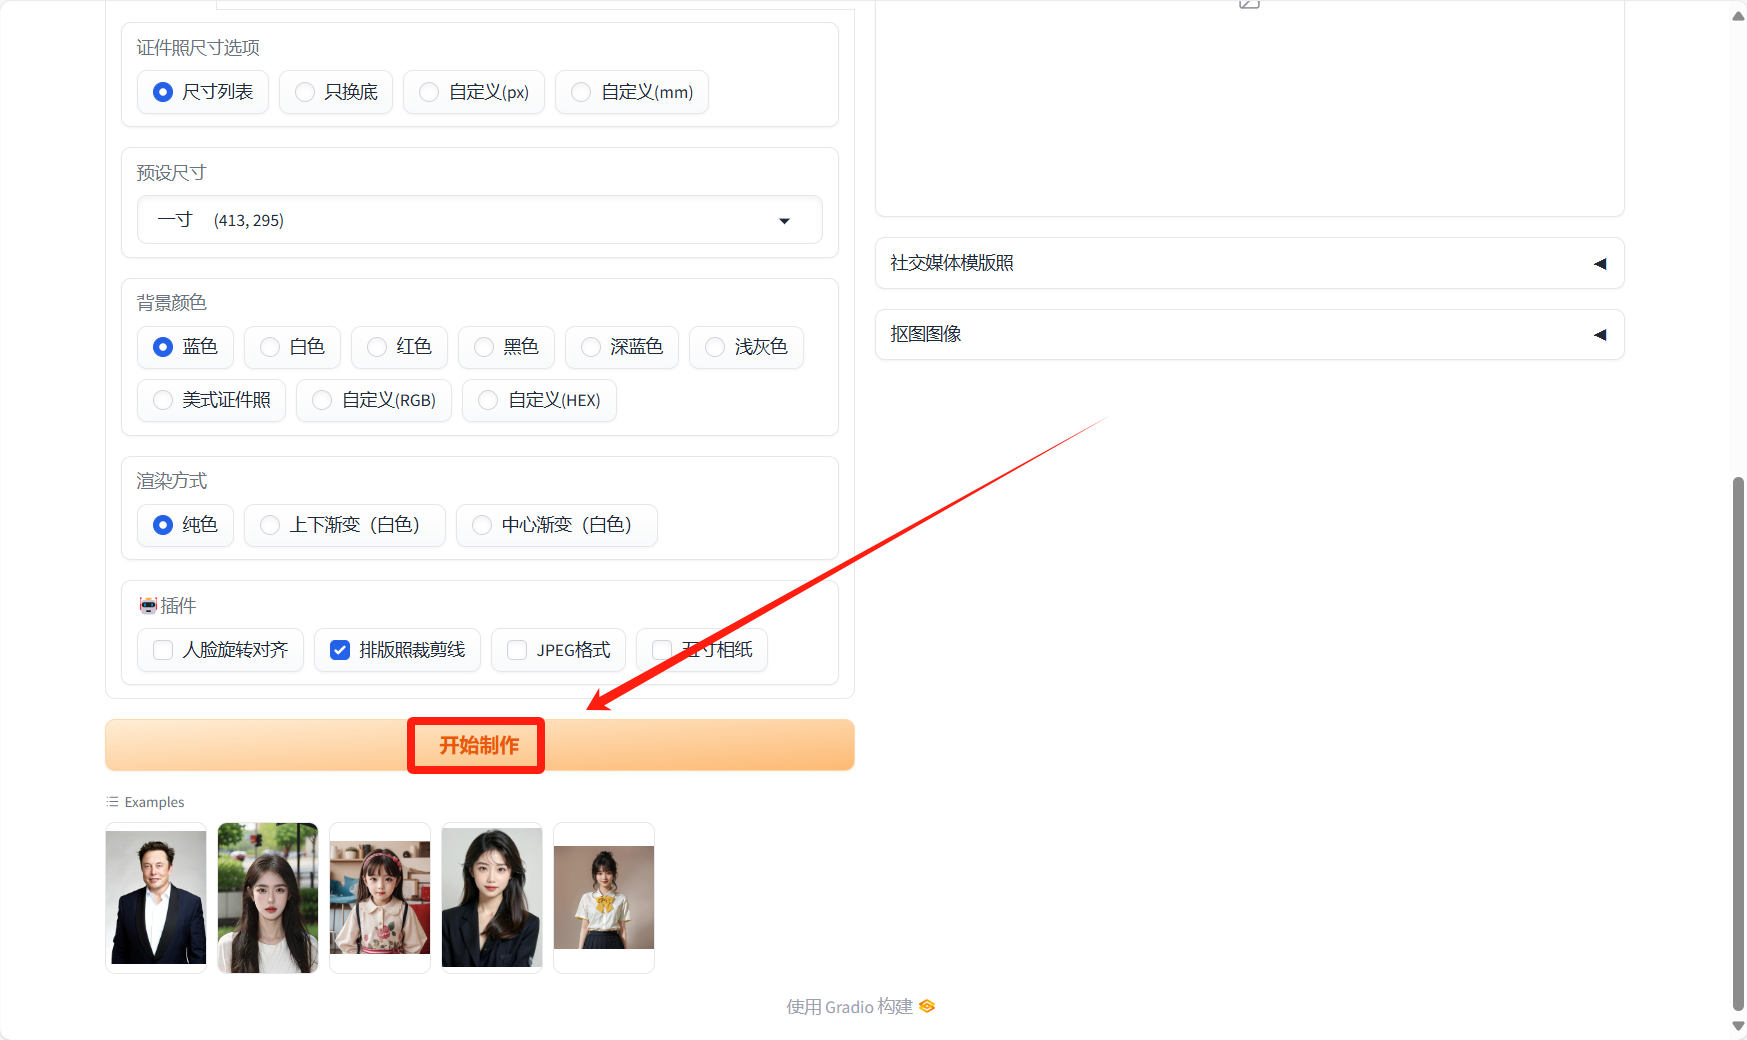Click the robot icon beside 插件 label
Viewport: 1747px width, 1040px height.
click(148, 605)
